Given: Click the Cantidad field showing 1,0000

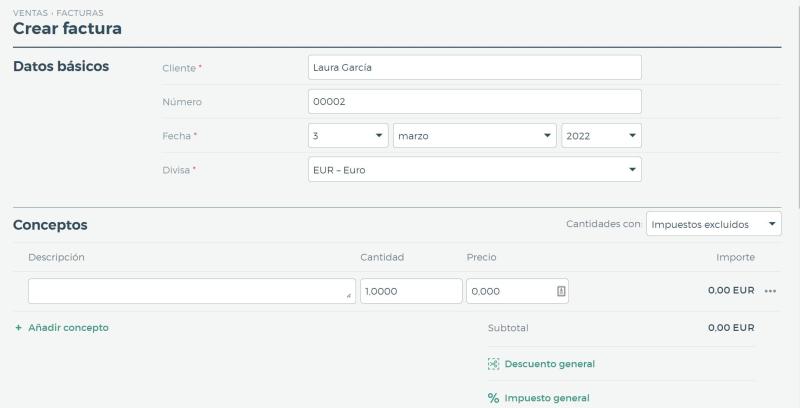Looking at the screenshot, I should click(411, 291).
